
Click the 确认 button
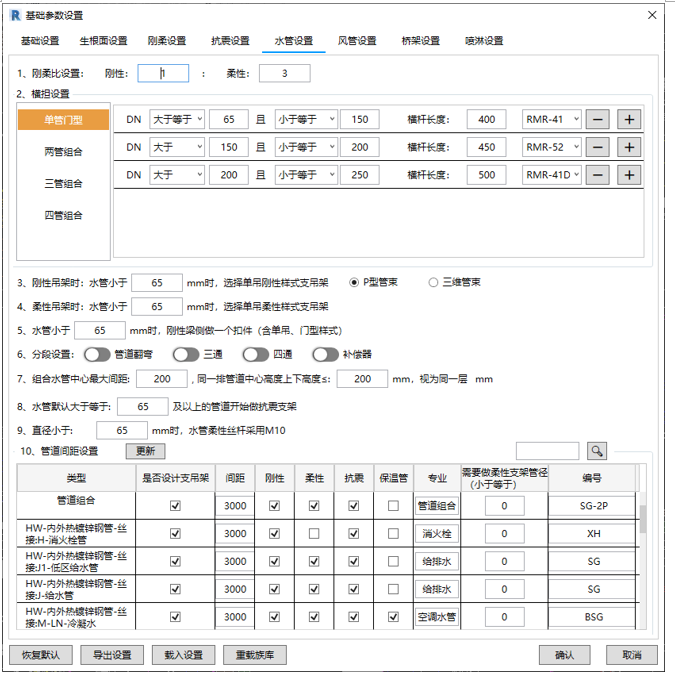pos(565,655)
